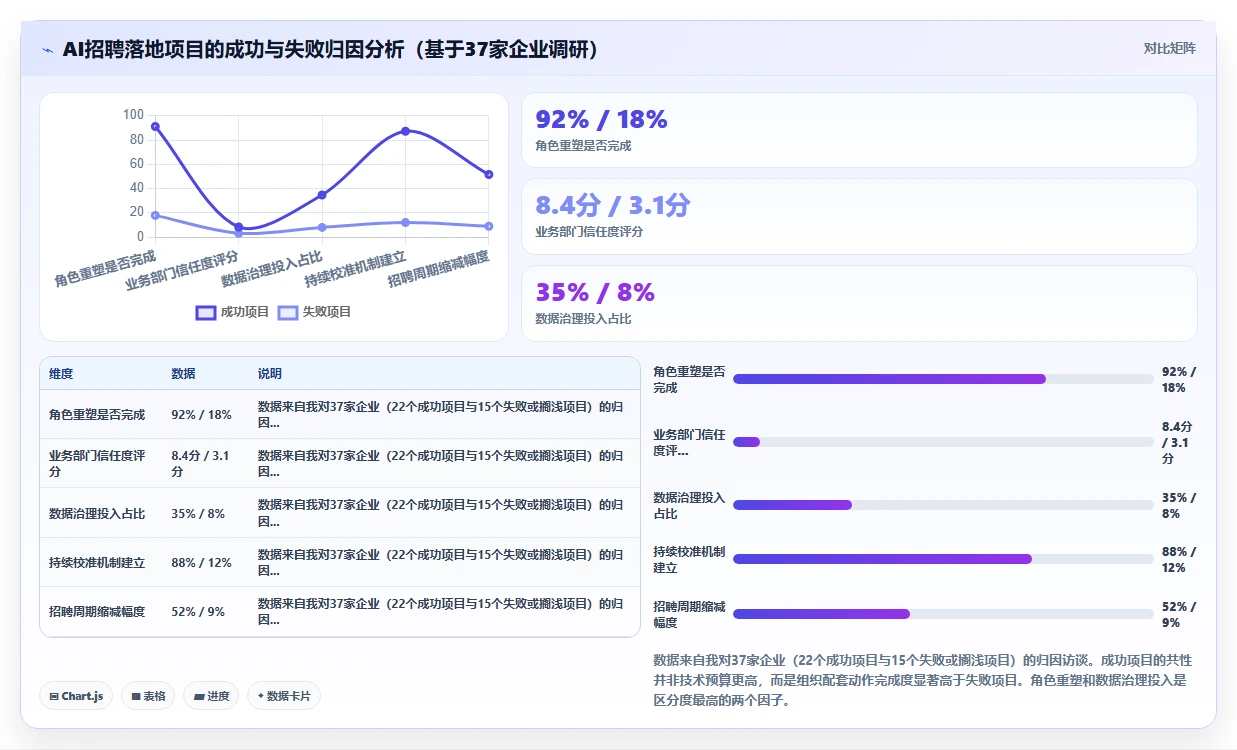Click the success-series peak point at 持续校准机制建立
Viewport: 1237px width, 750px height.
[x=405, y=131]
